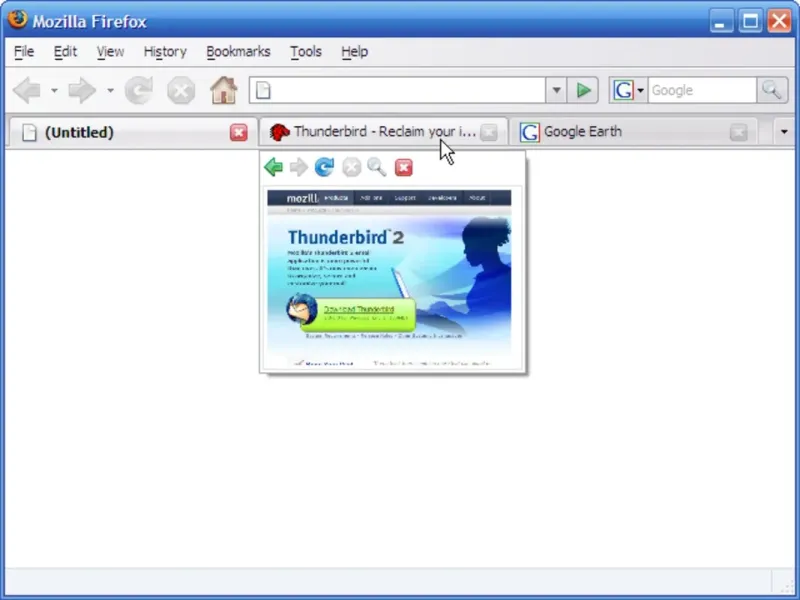The height and width of the screenshot is (600, 800).
Task: Click the Reload button in the main toolbar
Action: pos(139,90)
